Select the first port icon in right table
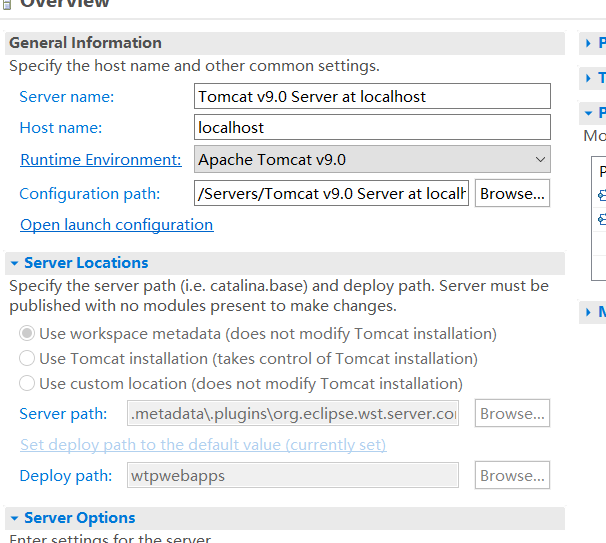 pyautogui.click(x=602, y=195)
